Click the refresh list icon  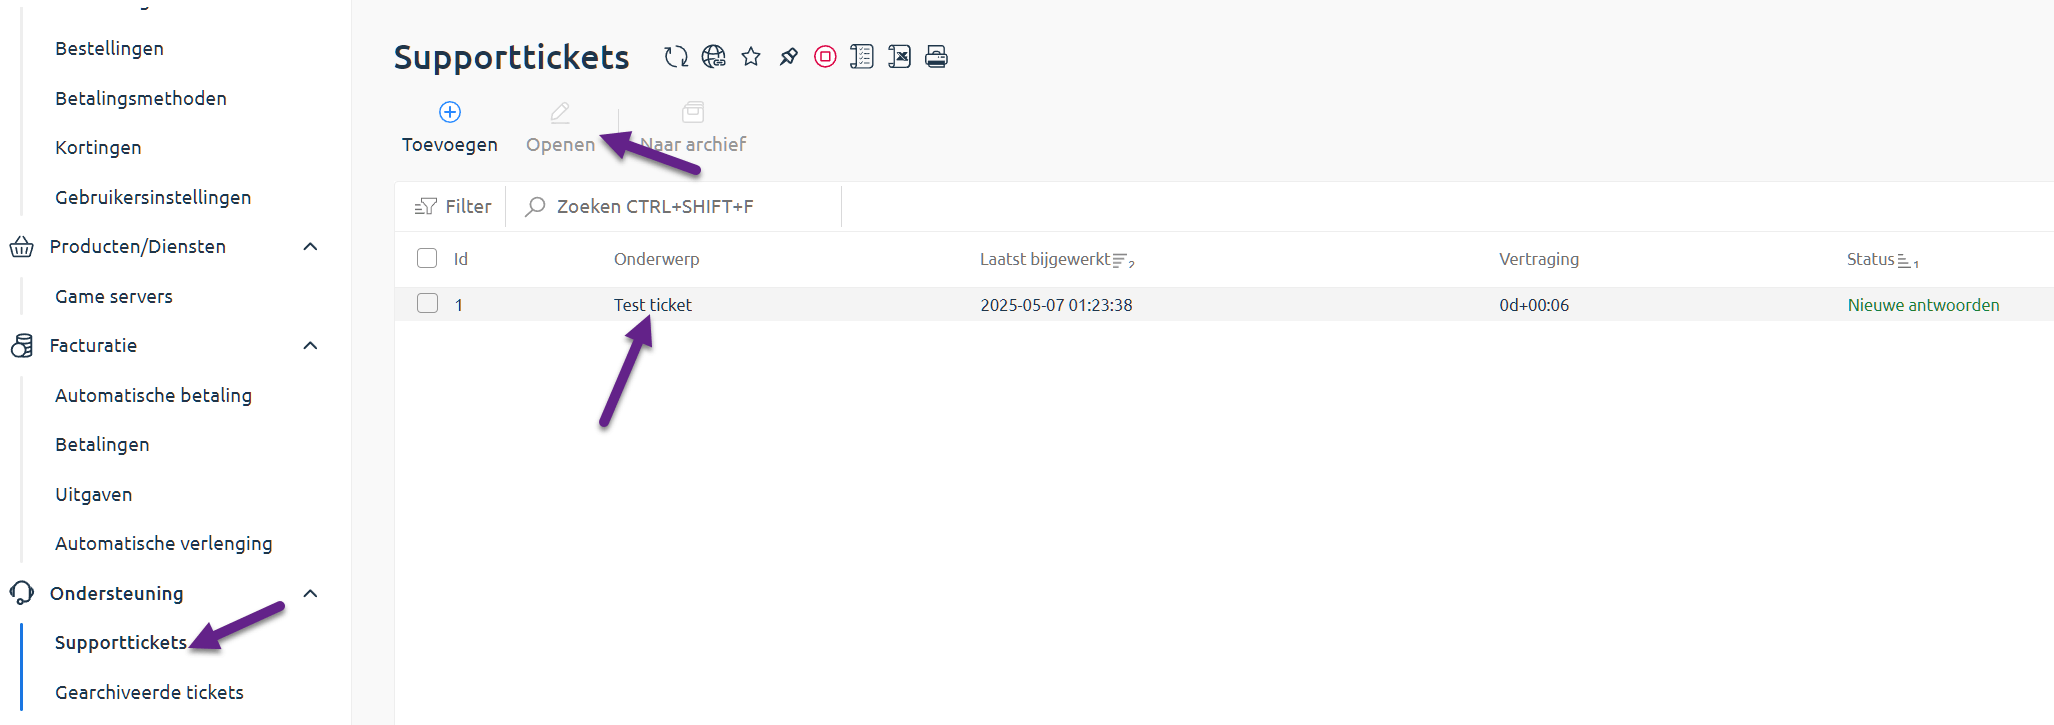coord(676,57)
